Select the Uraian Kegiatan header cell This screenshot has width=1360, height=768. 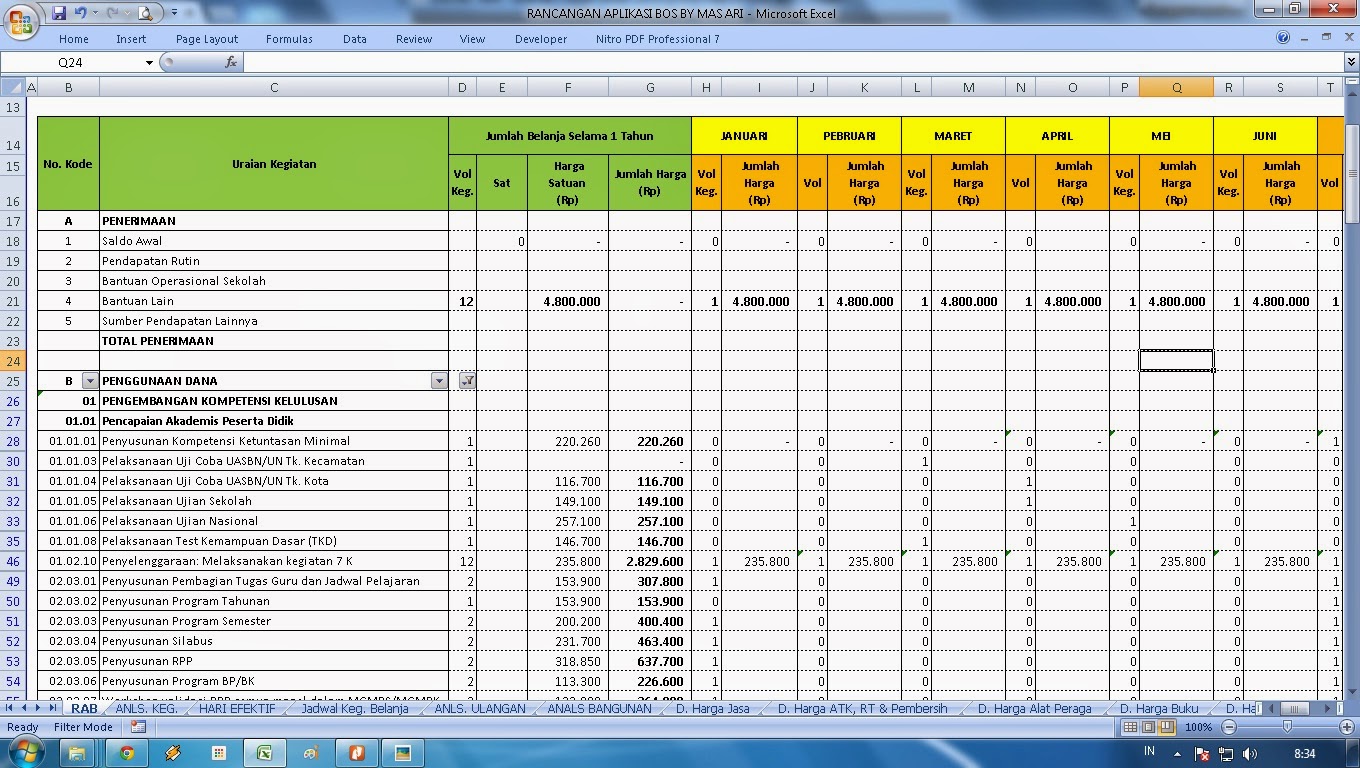tap(274, 164)
